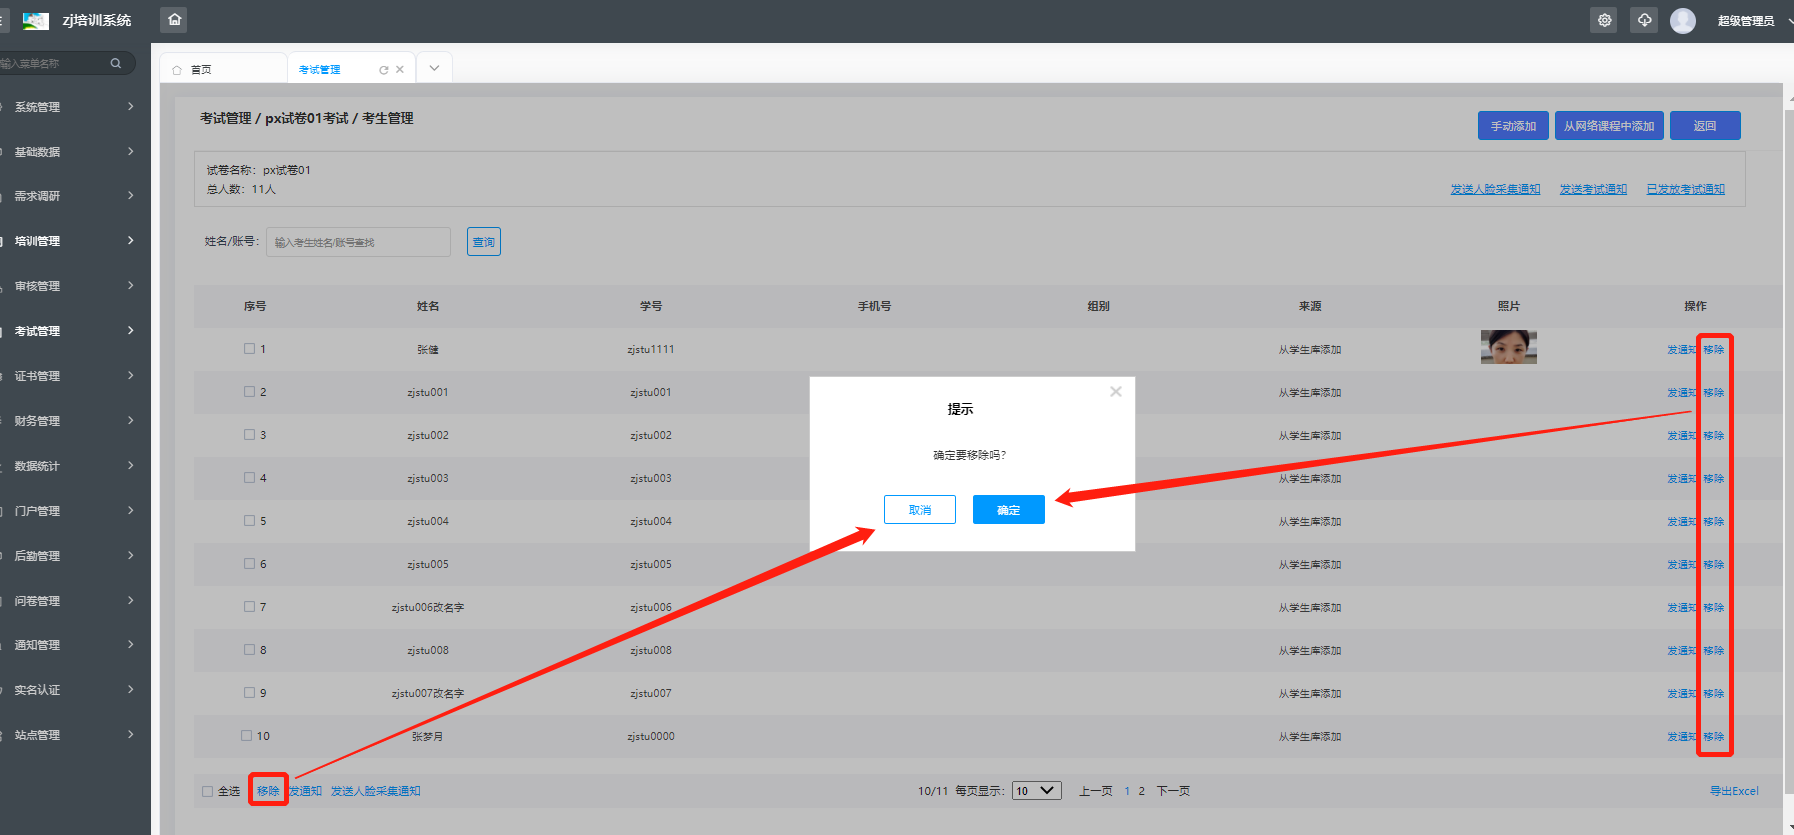
Task: Expand the 需求调研 sidebar menu chevron
Action: (131, 195)
